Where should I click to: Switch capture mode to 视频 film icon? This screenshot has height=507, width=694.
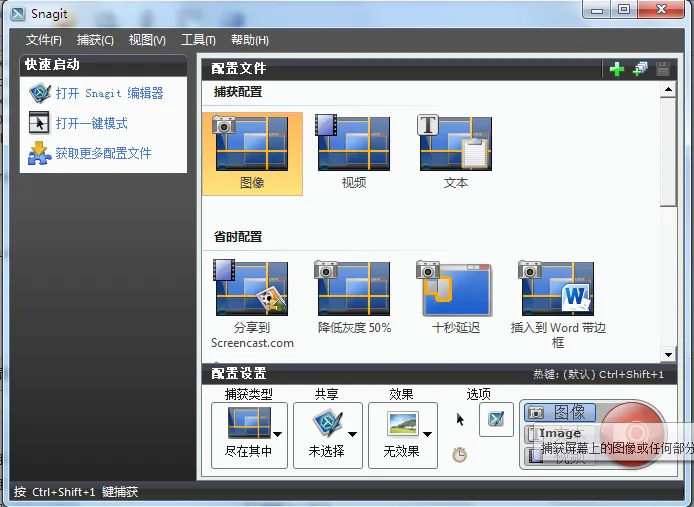pyautogui.click(x=536, y=456)
